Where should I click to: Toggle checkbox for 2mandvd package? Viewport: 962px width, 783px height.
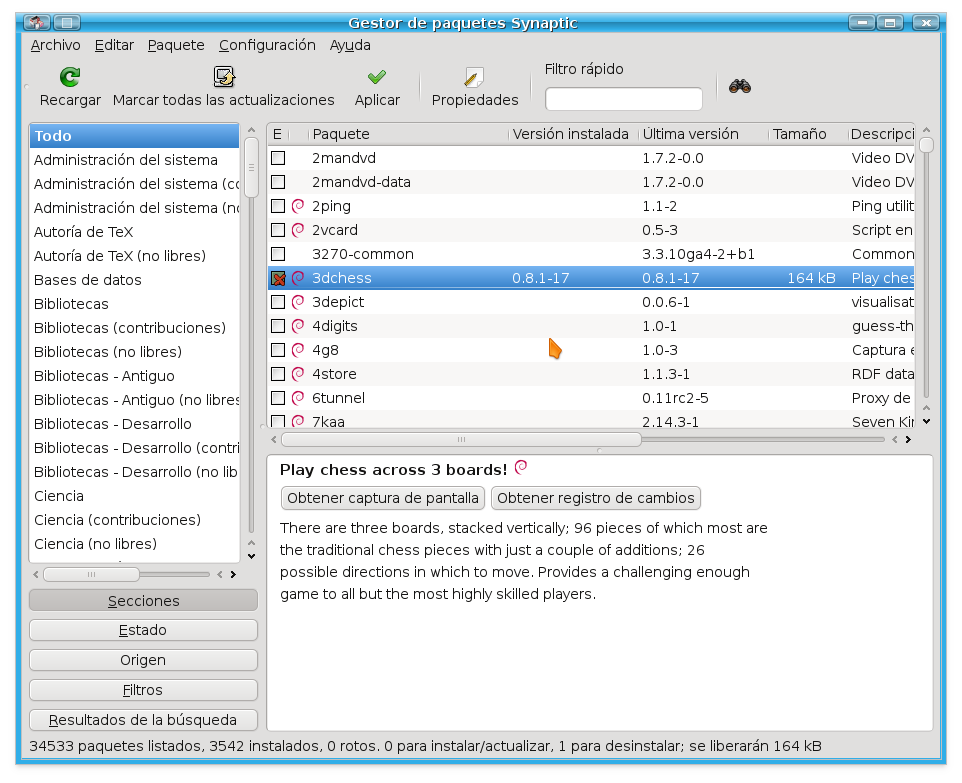[278, 158]
